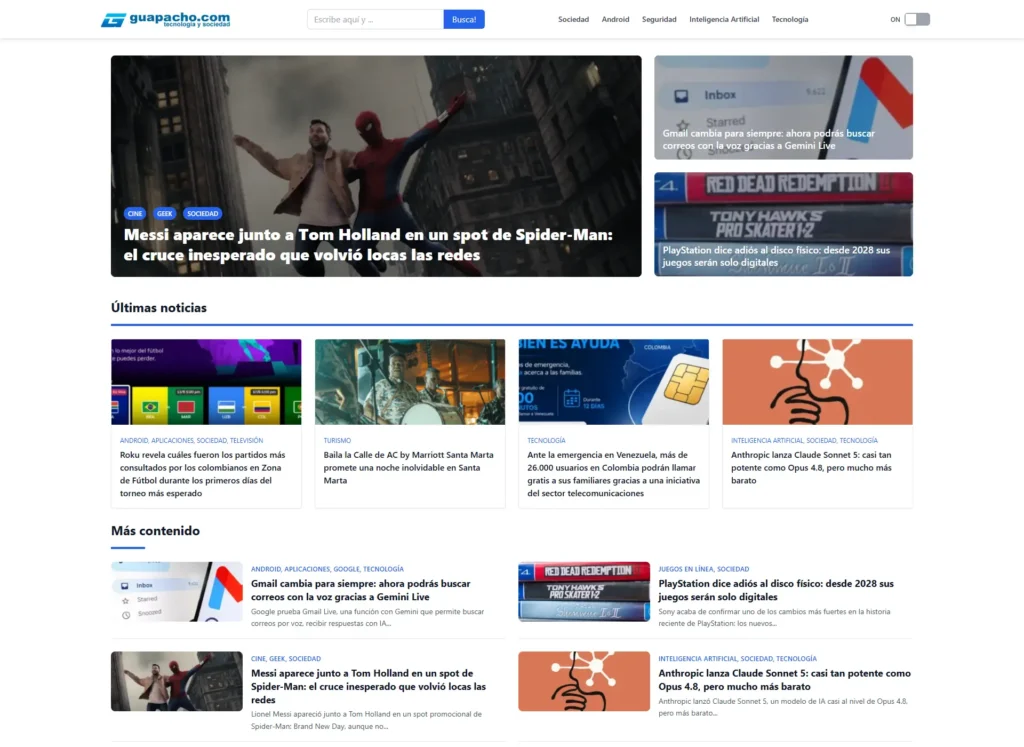This screenshot has height=747, width=1024.
Task: Select the TURISMO category label
Action: [337, 441]
